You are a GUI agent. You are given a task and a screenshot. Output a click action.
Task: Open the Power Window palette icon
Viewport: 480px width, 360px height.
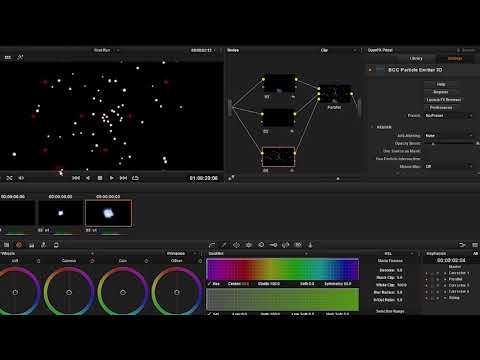236,245
